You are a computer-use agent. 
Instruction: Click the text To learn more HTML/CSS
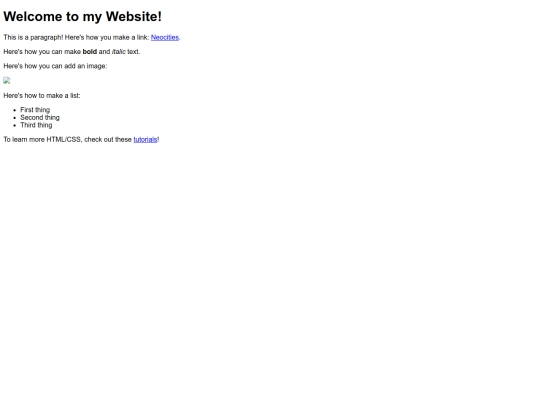(x=42, y=139)
